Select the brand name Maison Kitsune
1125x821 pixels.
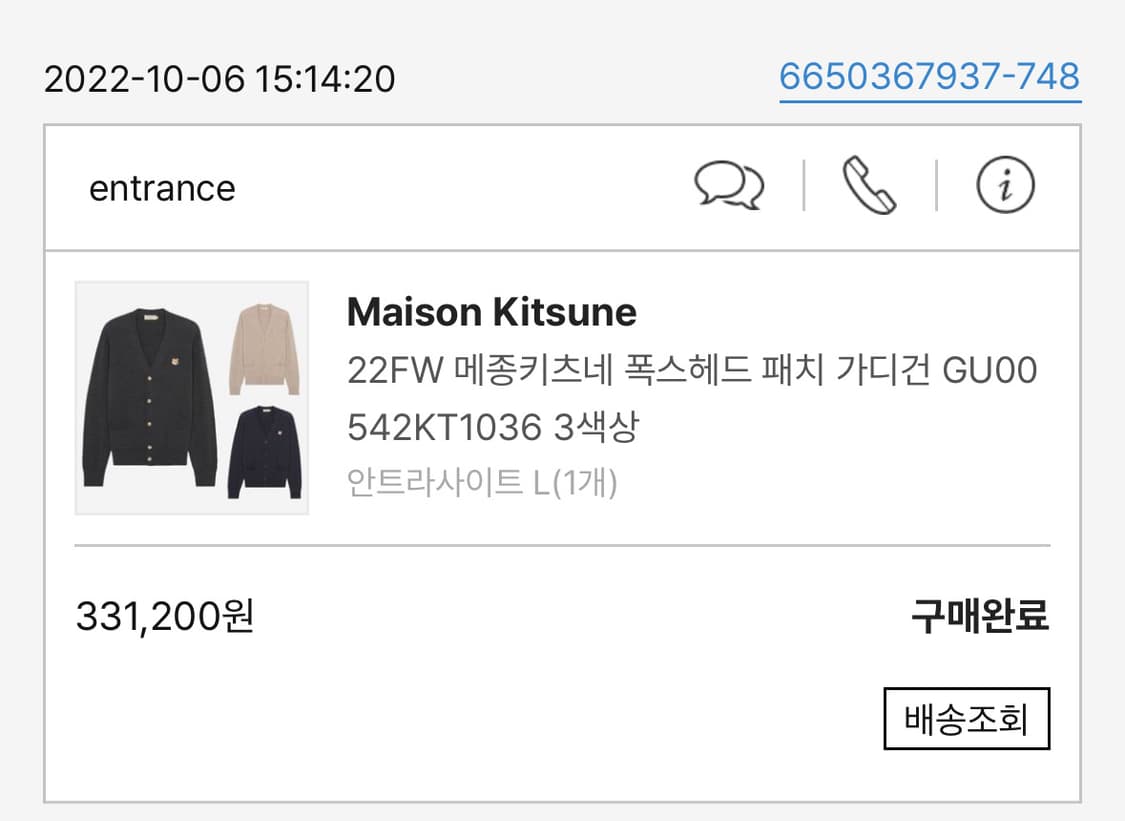point(489,312)
